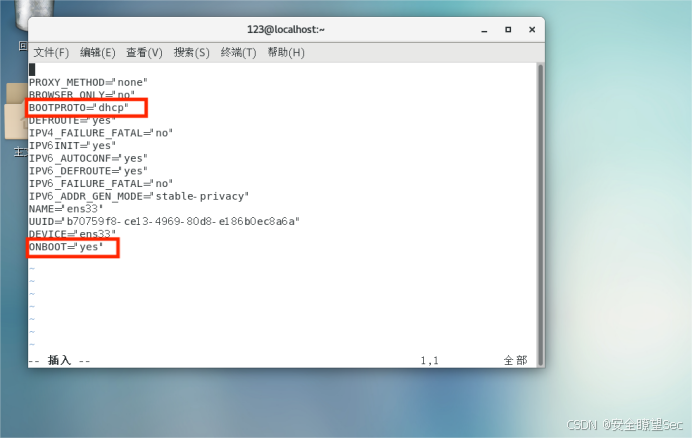Image resolution: width=692 pixels, height=439 pixels.
Task: Click the PROXY_METHOD="none" line
Action: 88,83
